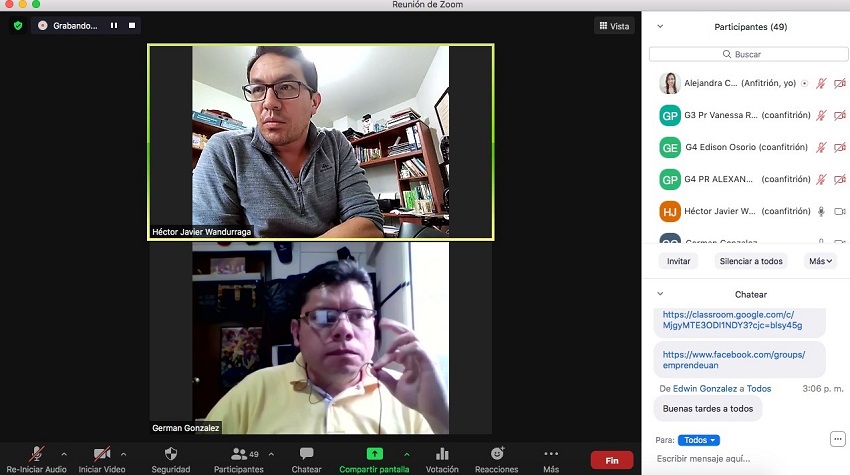Open Reacciones emoji menu
Screen dimensions: 850x475
[497, 459]
